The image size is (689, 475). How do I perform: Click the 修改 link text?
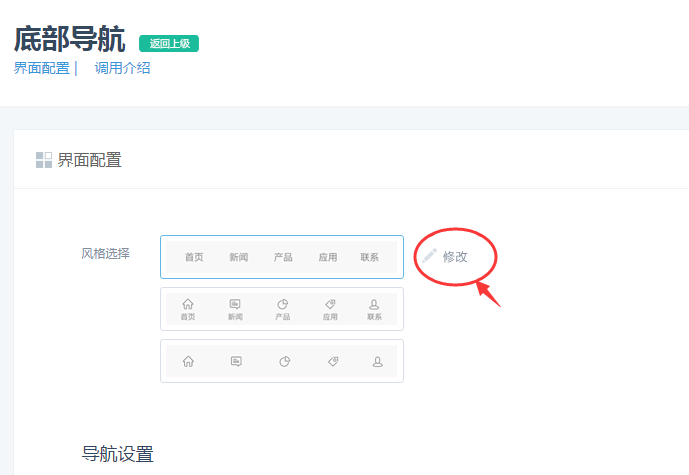click(x=455, y=257)
